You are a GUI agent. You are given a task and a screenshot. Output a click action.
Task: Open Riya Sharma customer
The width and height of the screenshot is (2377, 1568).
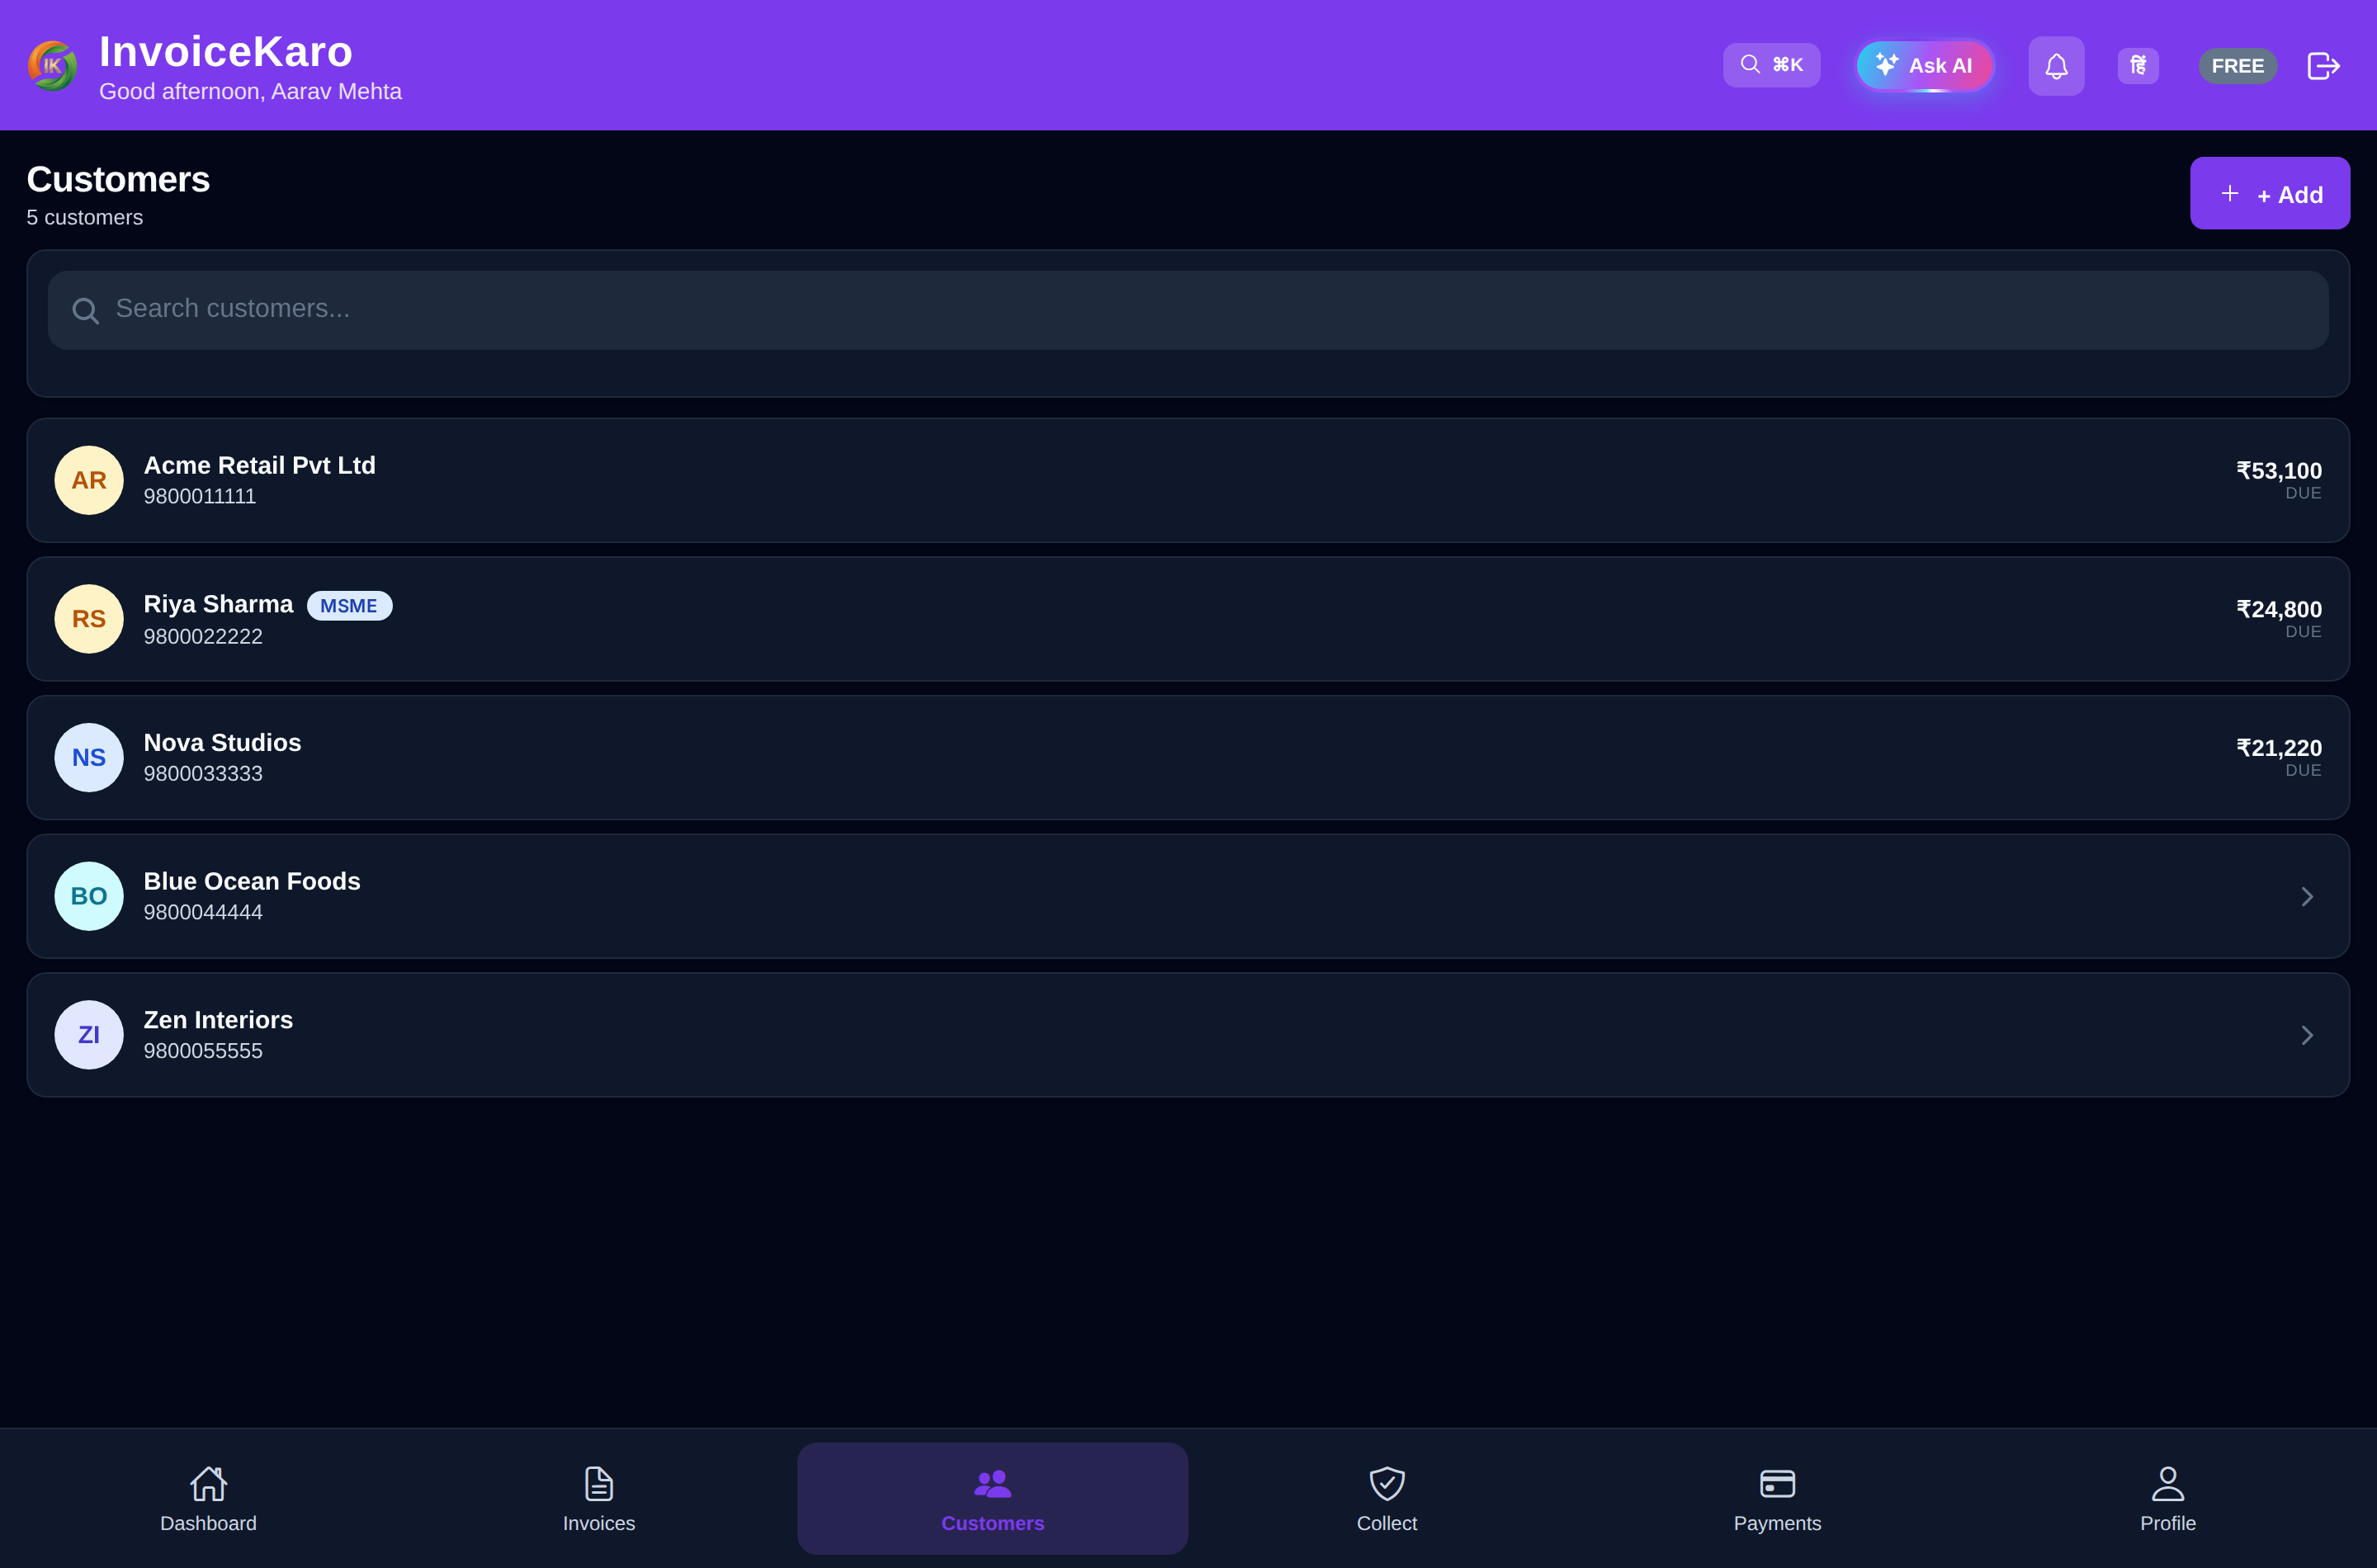coord(1188,619)
